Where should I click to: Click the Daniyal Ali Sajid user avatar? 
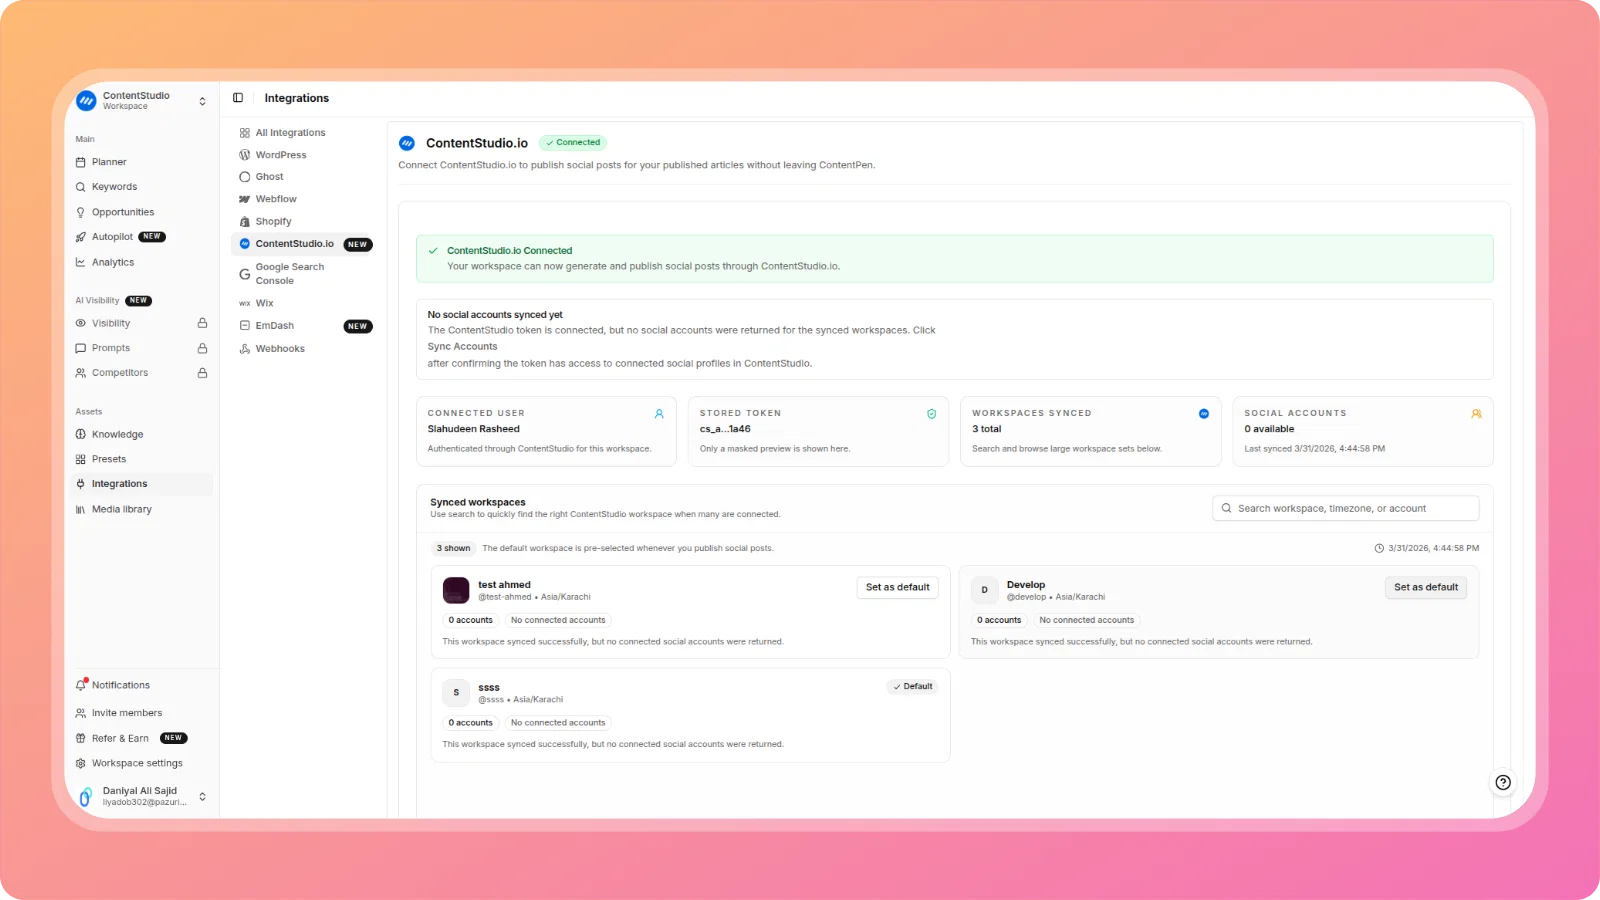coord(86,796)
